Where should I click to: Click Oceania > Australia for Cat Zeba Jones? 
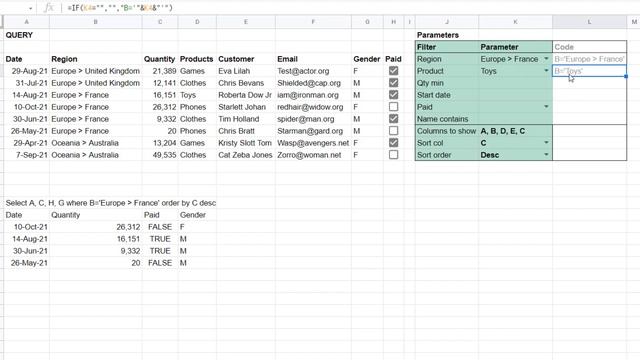[85, 155]
